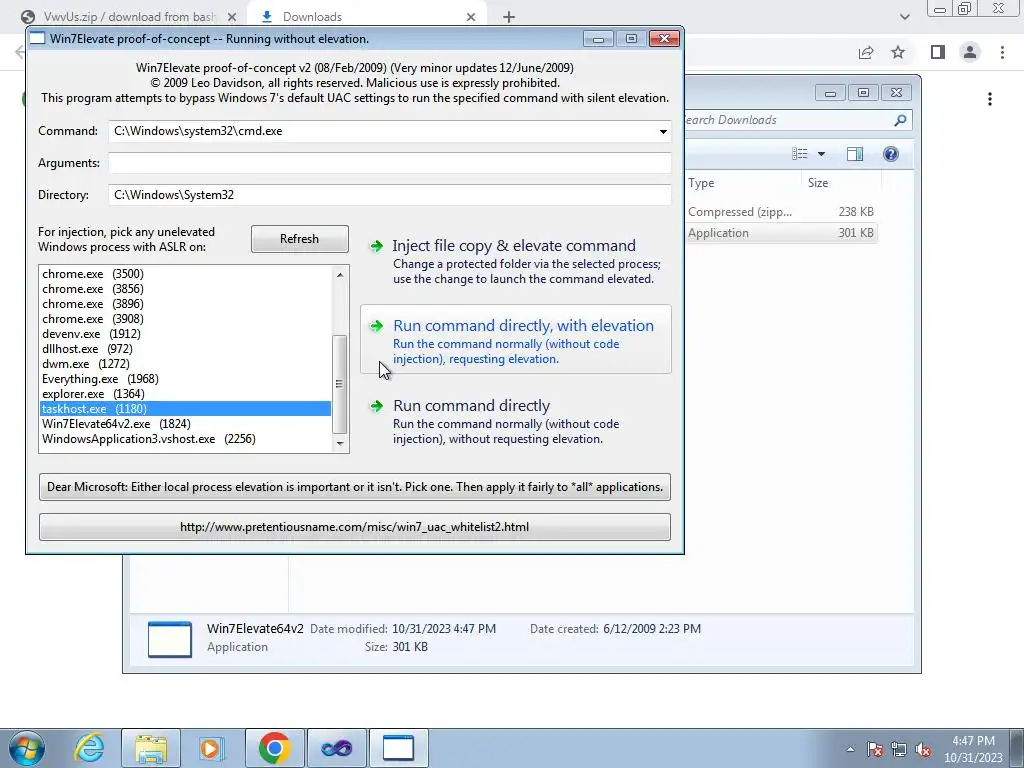This screenshot has height=768, width=1024.
Task: Click the Arguments input field
Action: (390, 163)
